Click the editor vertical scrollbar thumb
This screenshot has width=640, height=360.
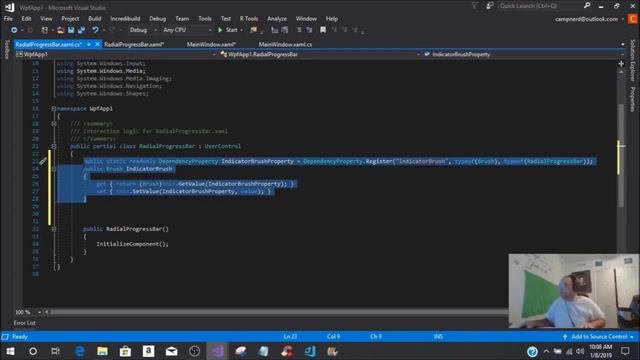pos(621,155)
